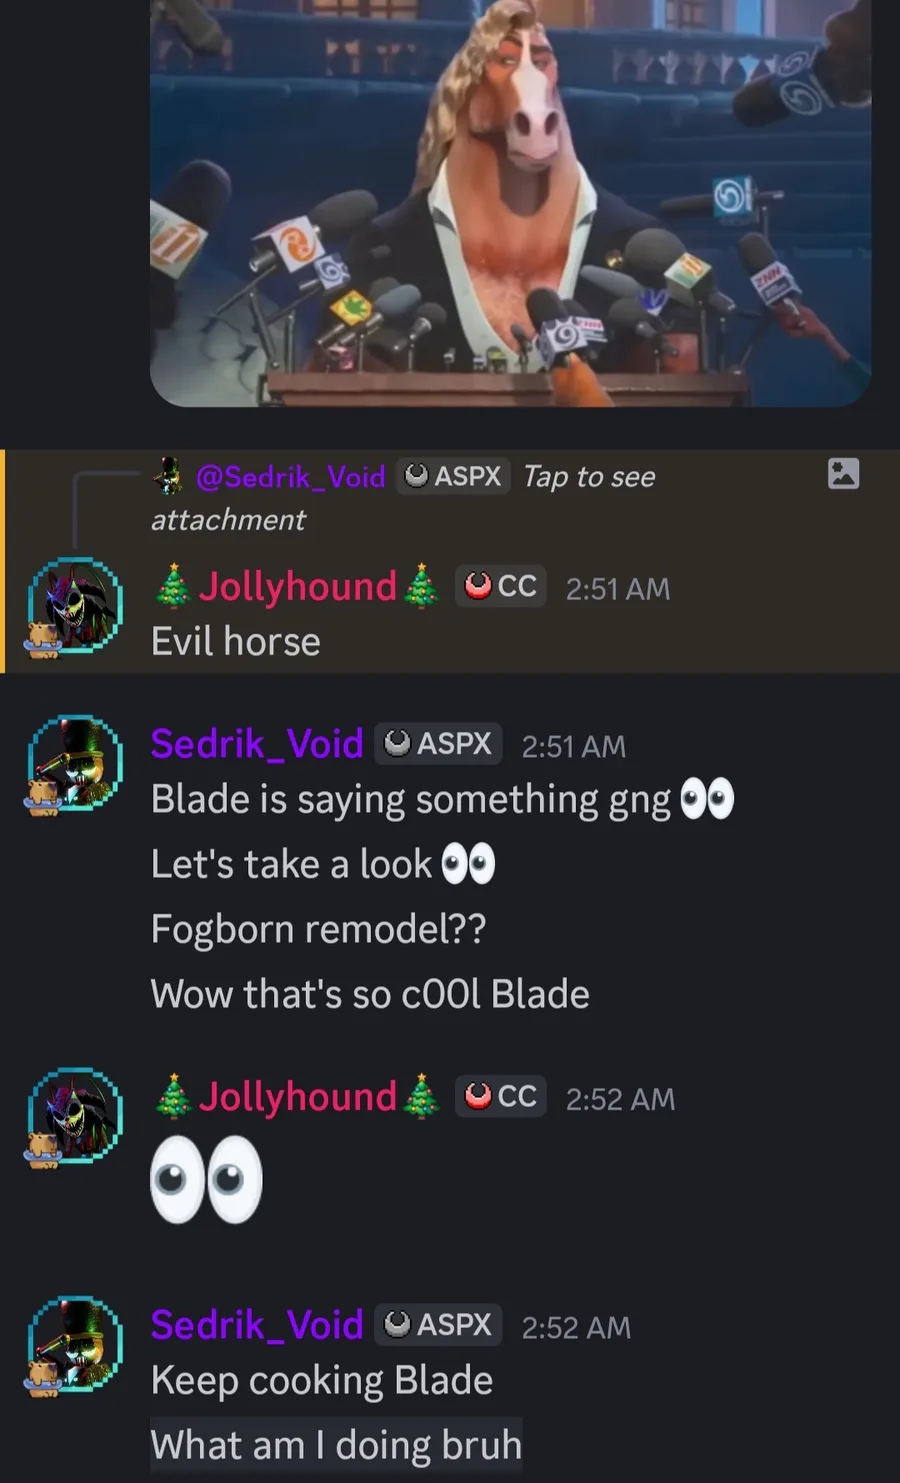This screenshot has width=900, height=1483.
Task: Open the horse press conference image
Action: click(x=510, y=203)
